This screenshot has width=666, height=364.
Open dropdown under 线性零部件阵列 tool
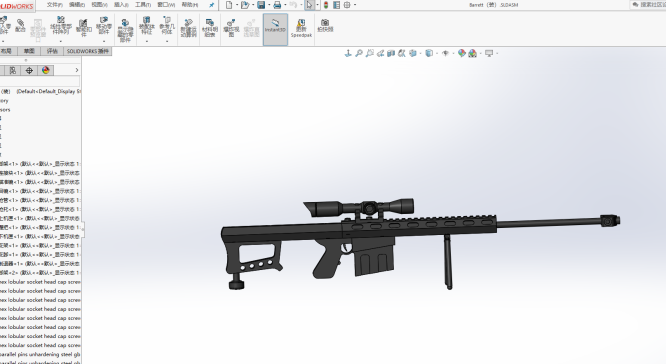(61, 41)
